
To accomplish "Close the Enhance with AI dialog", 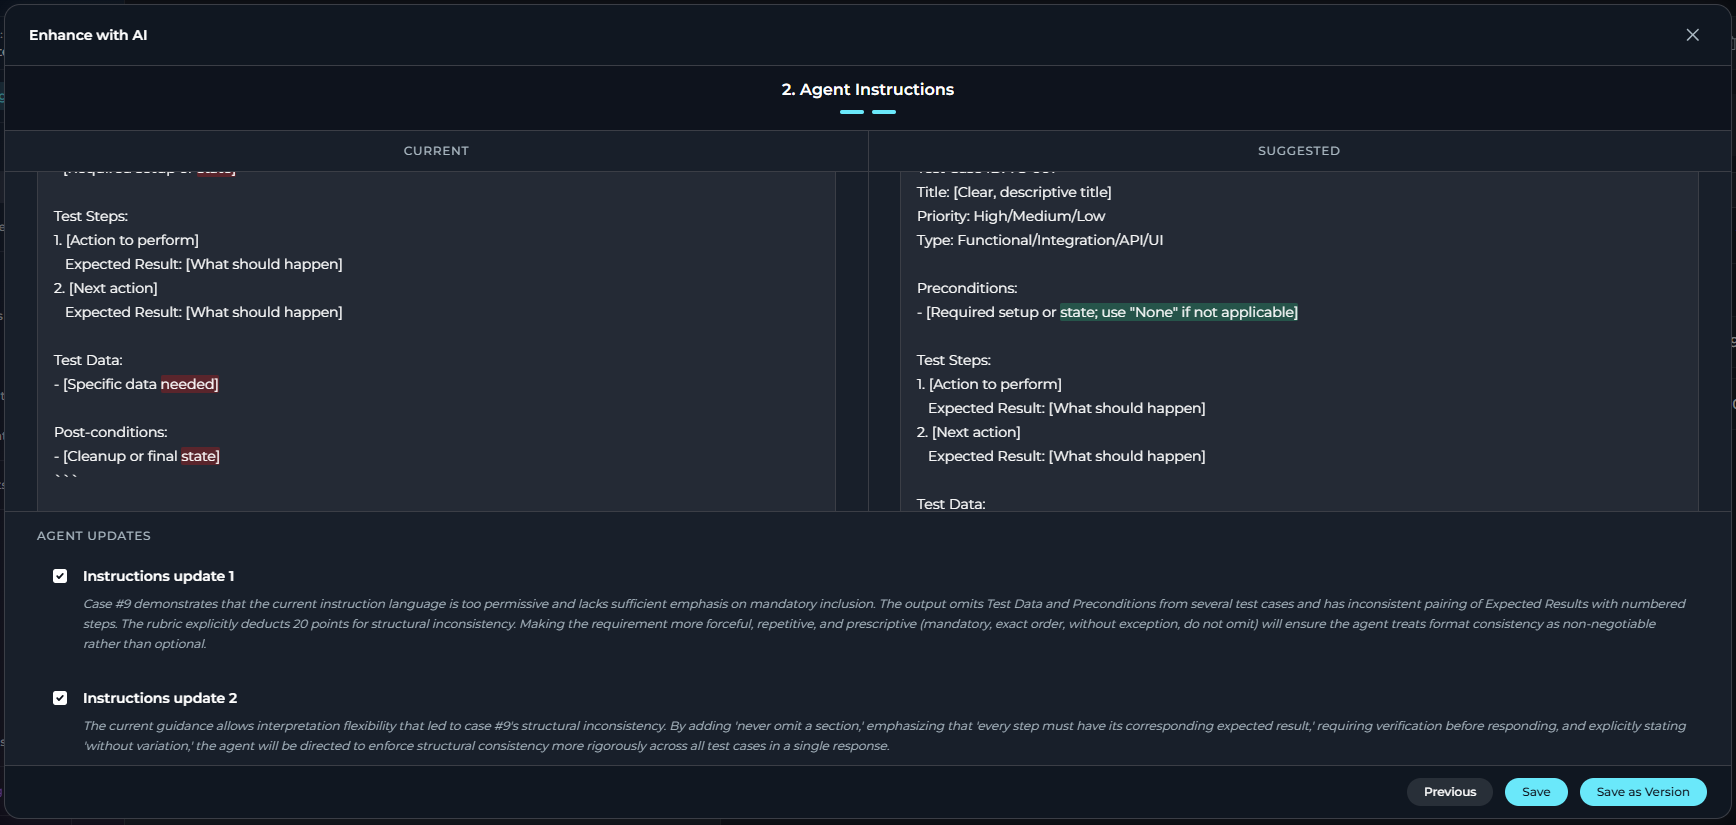I will coord(1692,35).
